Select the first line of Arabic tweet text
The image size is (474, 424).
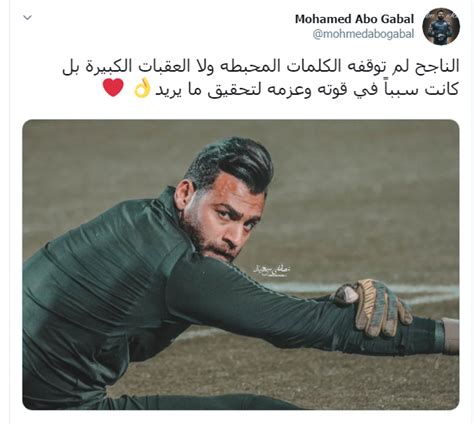pyautogui.click(x=261, y=67)
